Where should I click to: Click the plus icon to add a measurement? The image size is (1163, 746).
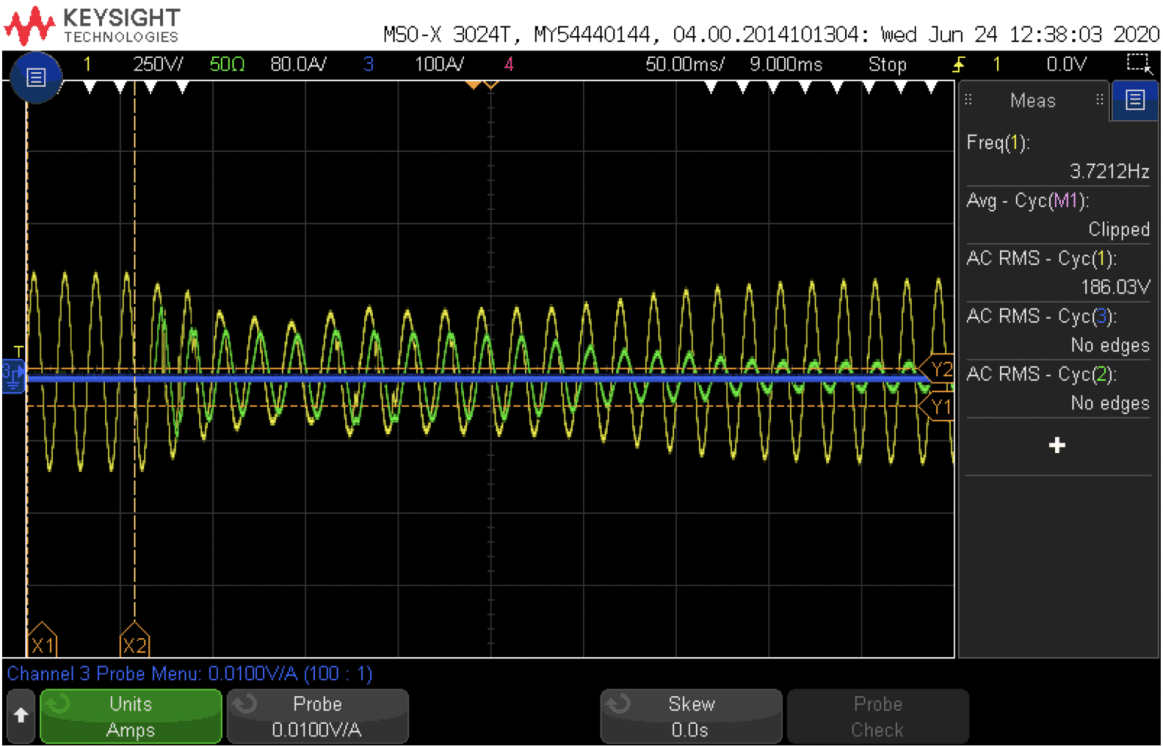1057,446
